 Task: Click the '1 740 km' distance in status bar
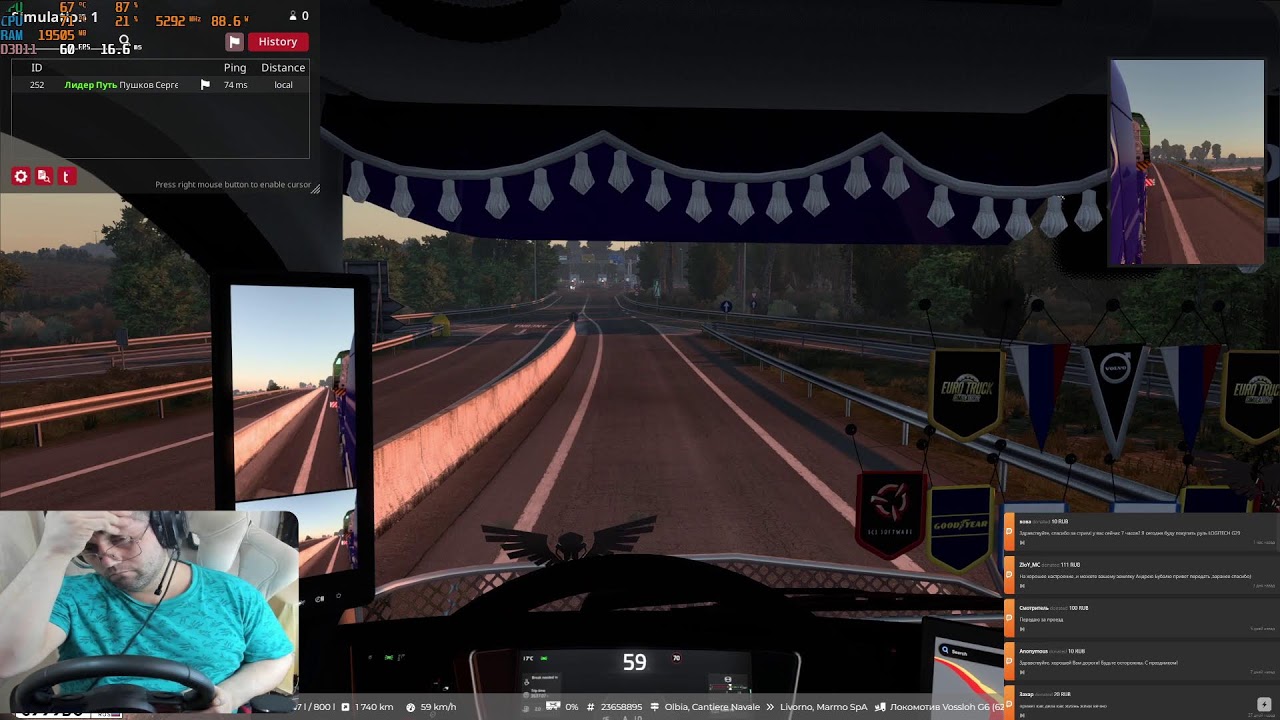374,707
